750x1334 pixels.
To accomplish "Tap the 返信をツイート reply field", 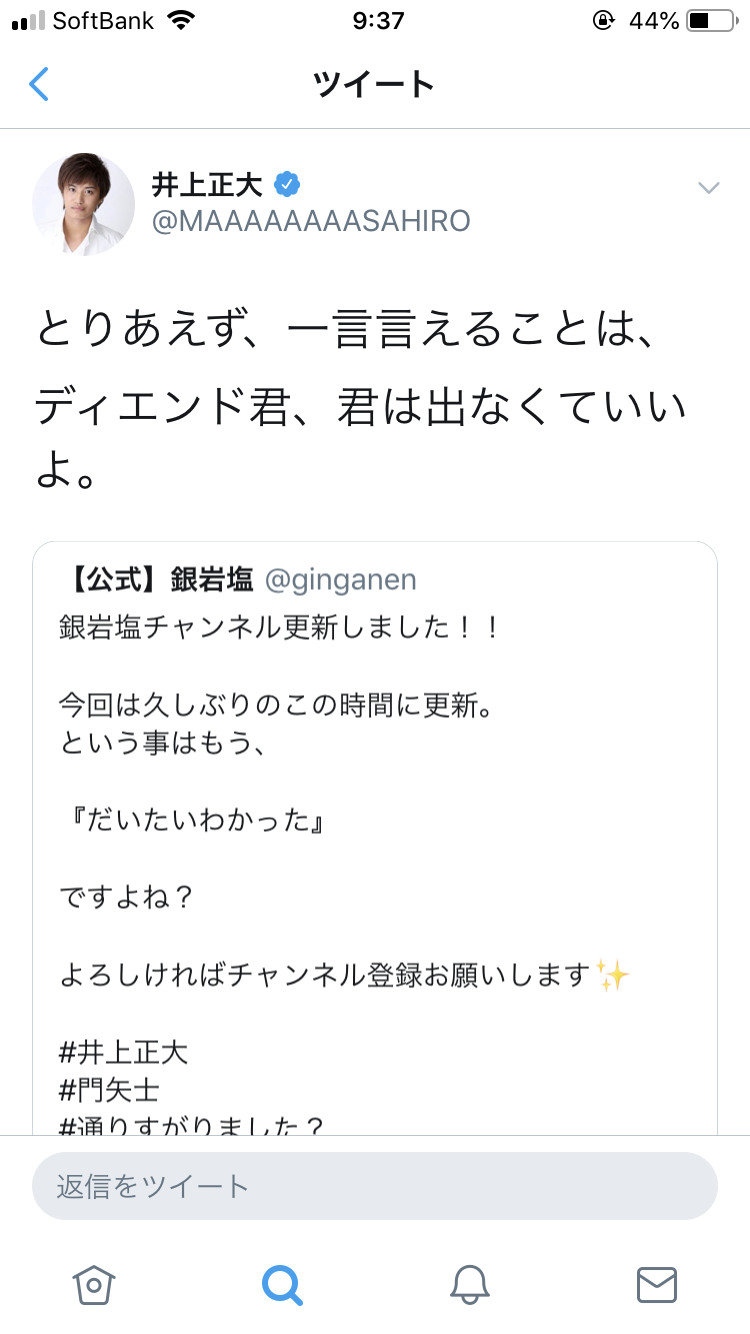I will pos(375,1186).
